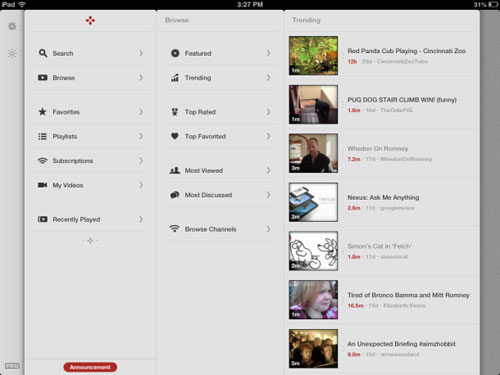Expand Subscriptions with its chevron

141,161
